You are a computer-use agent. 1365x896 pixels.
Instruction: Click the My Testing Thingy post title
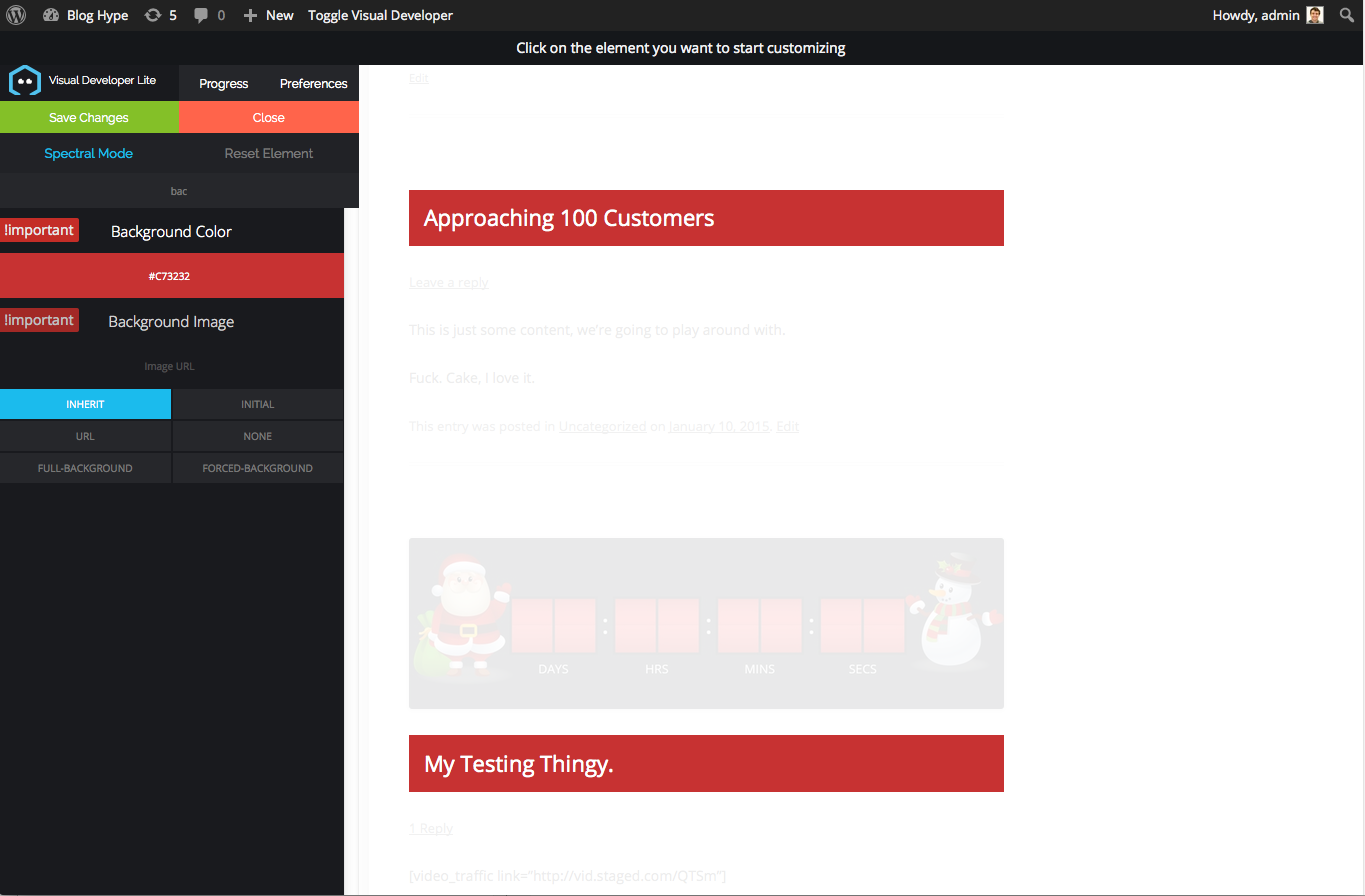tap(518, 764)
